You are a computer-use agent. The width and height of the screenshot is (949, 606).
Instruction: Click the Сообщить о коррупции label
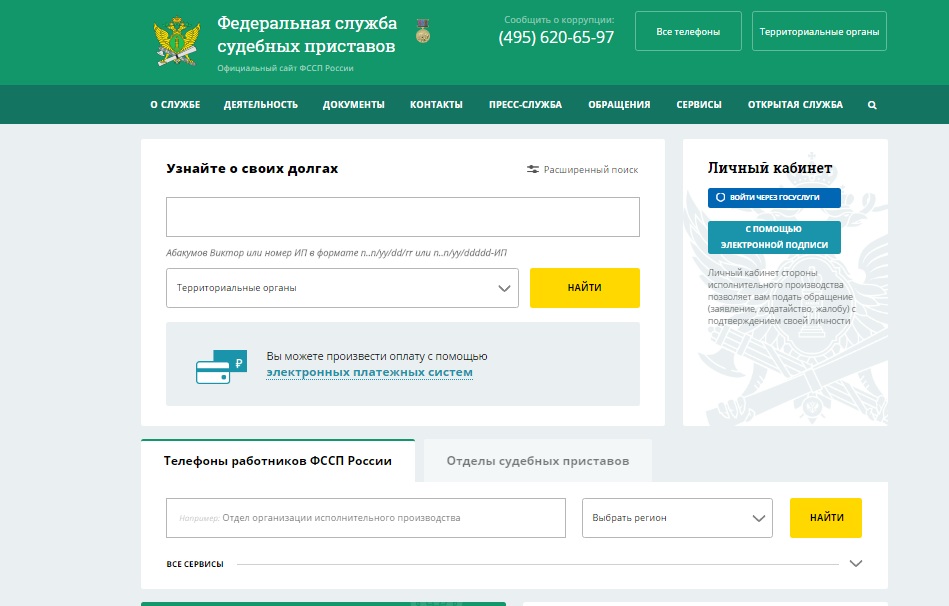click(559, 19)
